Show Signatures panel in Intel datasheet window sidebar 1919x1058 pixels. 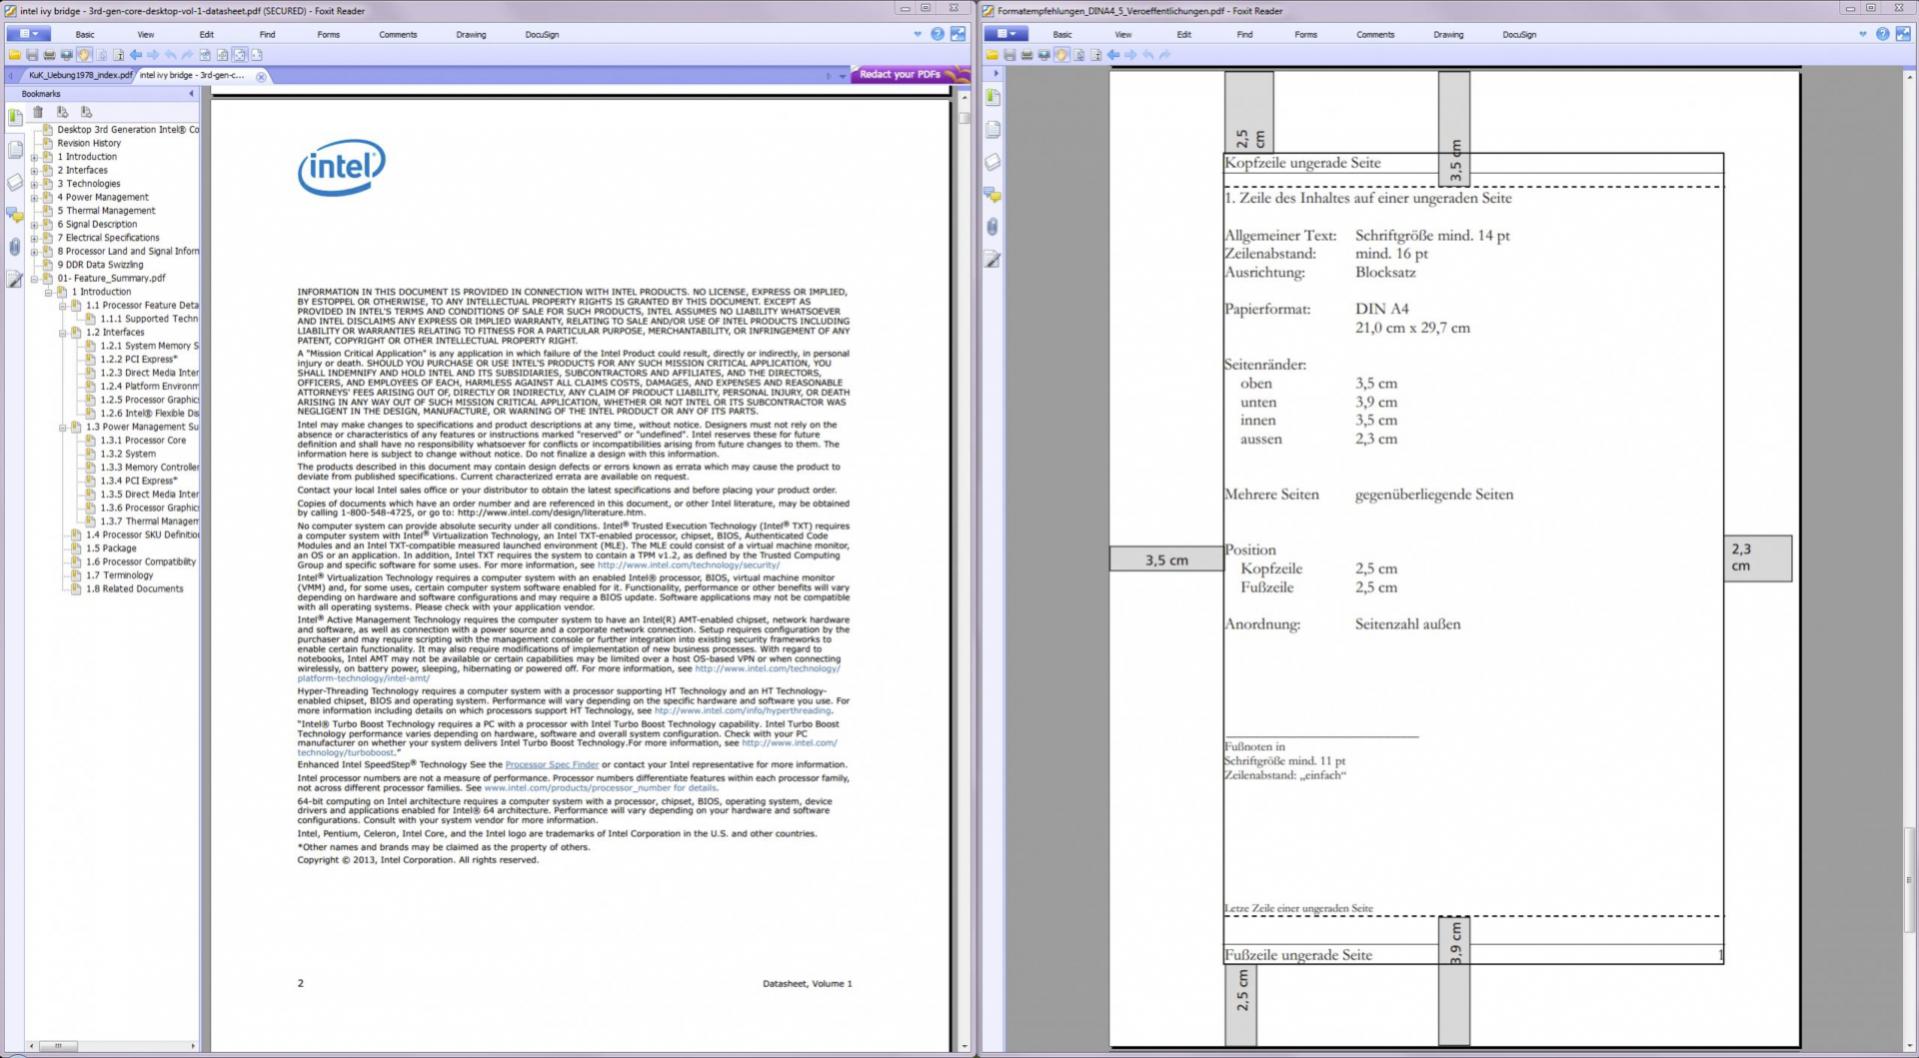click(x=15, y=279)
